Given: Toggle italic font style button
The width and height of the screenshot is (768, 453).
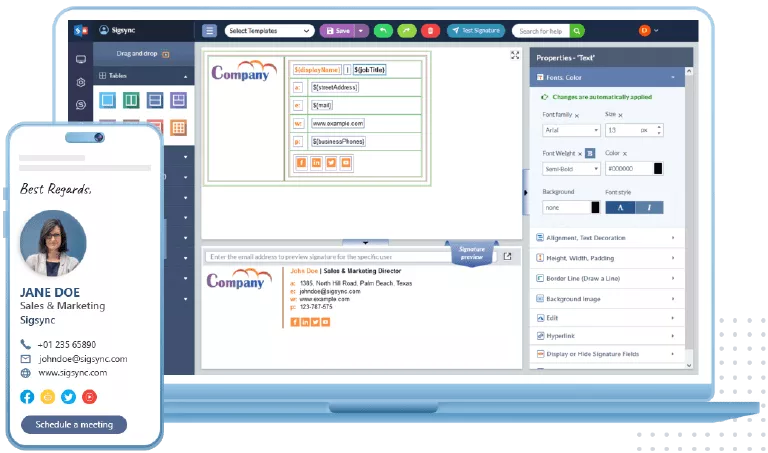Looking at the screenshot, I should 648,207.
